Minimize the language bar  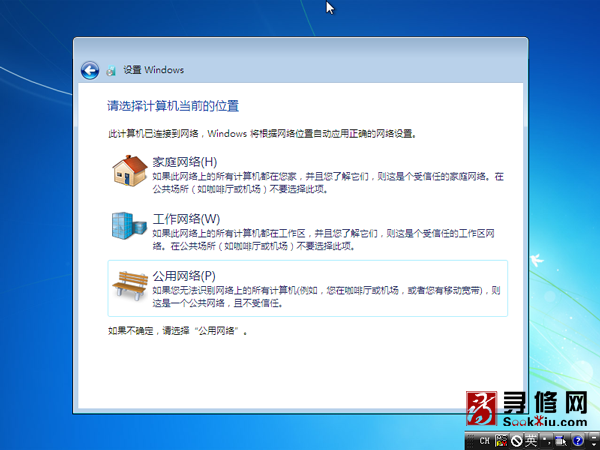click(594, 437)
